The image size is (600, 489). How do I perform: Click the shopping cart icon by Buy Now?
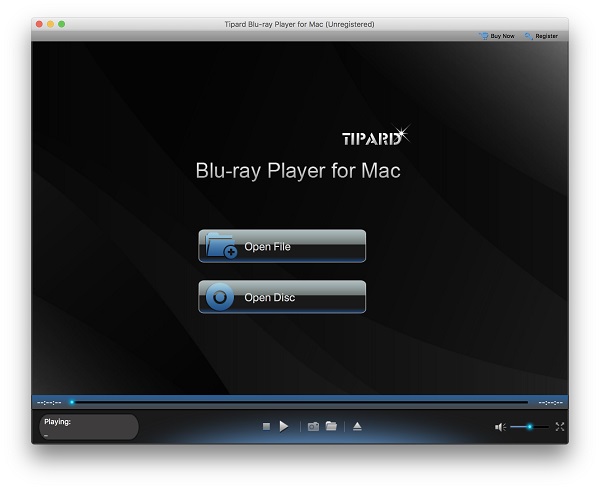click(484, 36)
